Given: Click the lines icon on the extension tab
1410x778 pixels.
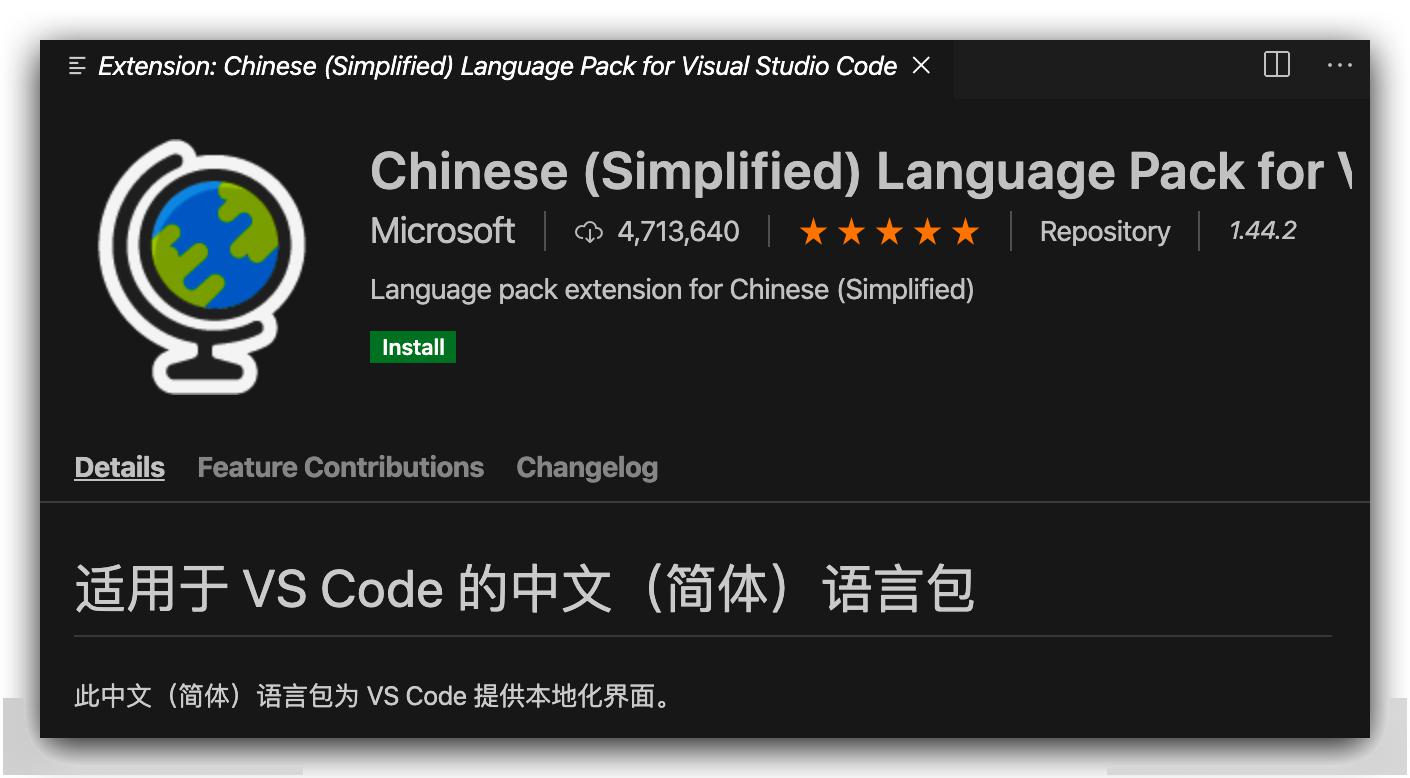Looking at the screenshot, I should tap(77, 66).
